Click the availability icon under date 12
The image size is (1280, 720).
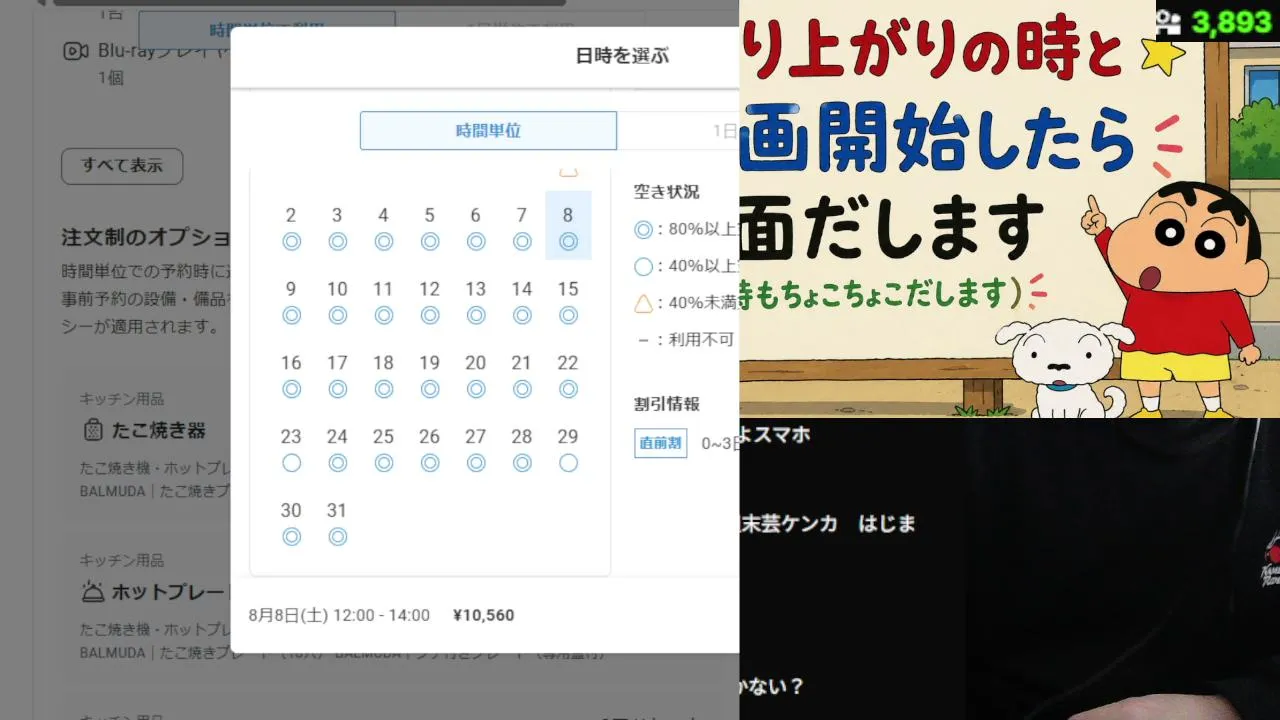[x=430, y=315]
